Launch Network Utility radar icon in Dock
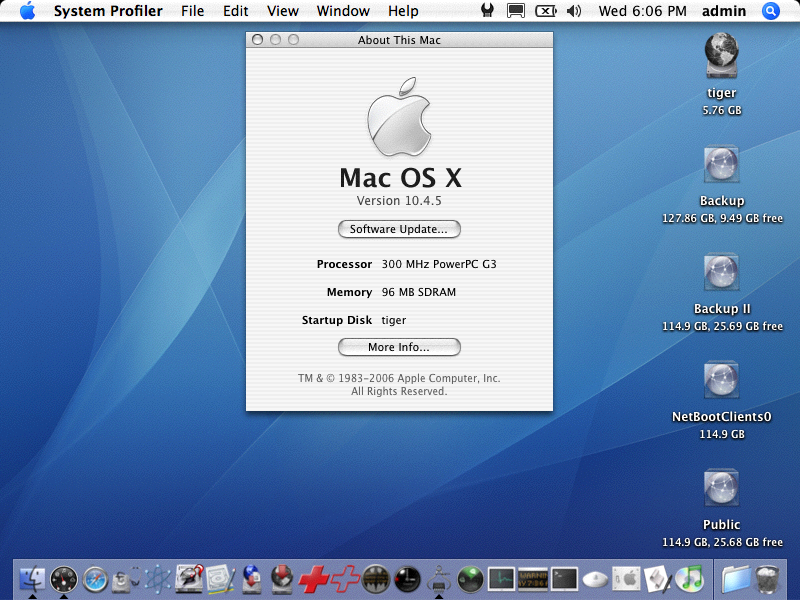Screen dimensions: 800x600 coord(470,580)
